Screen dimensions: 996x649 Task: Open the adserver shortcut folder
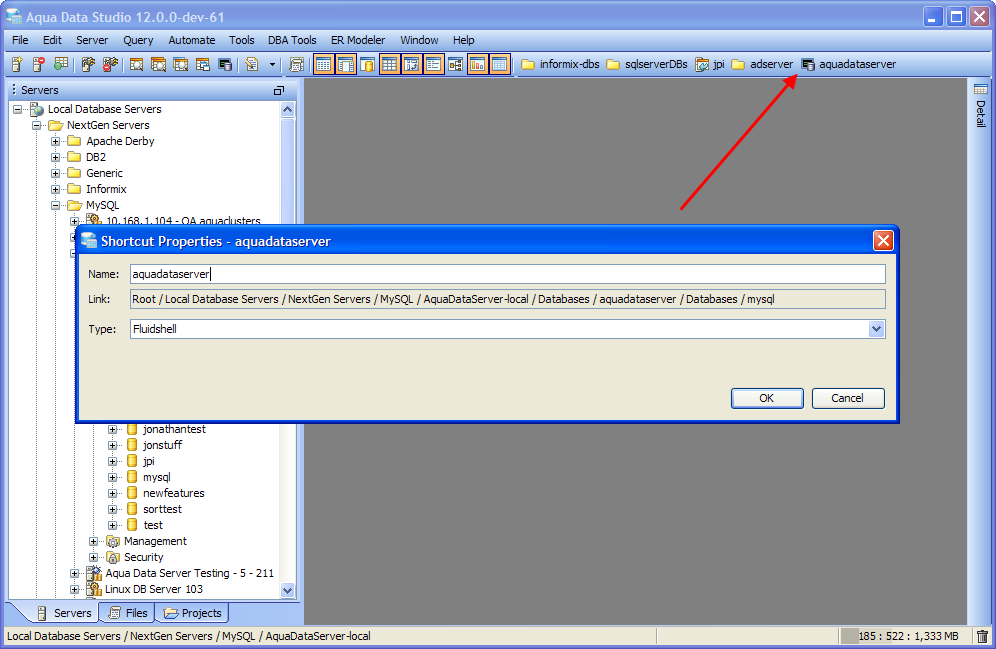(762, 64)
